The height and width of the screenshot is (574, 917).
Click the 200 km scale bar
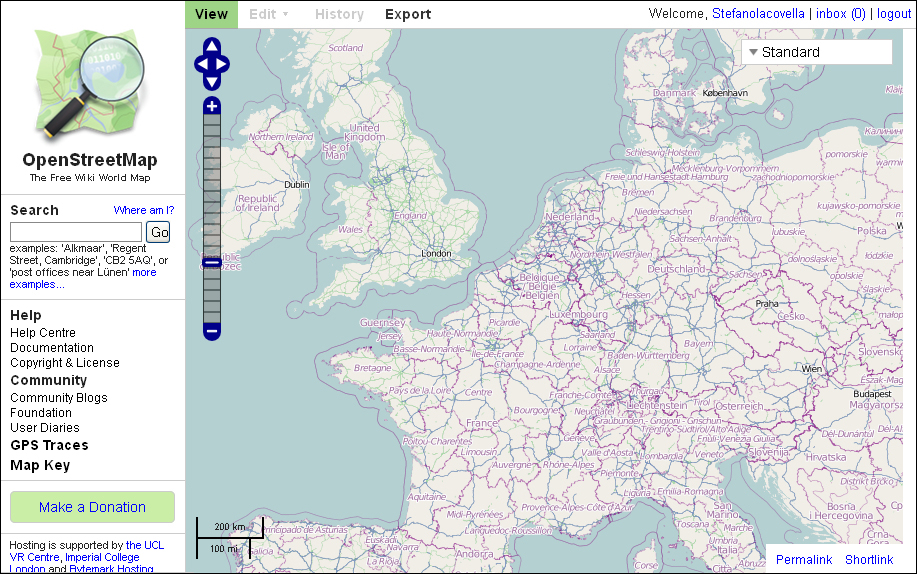230,527
